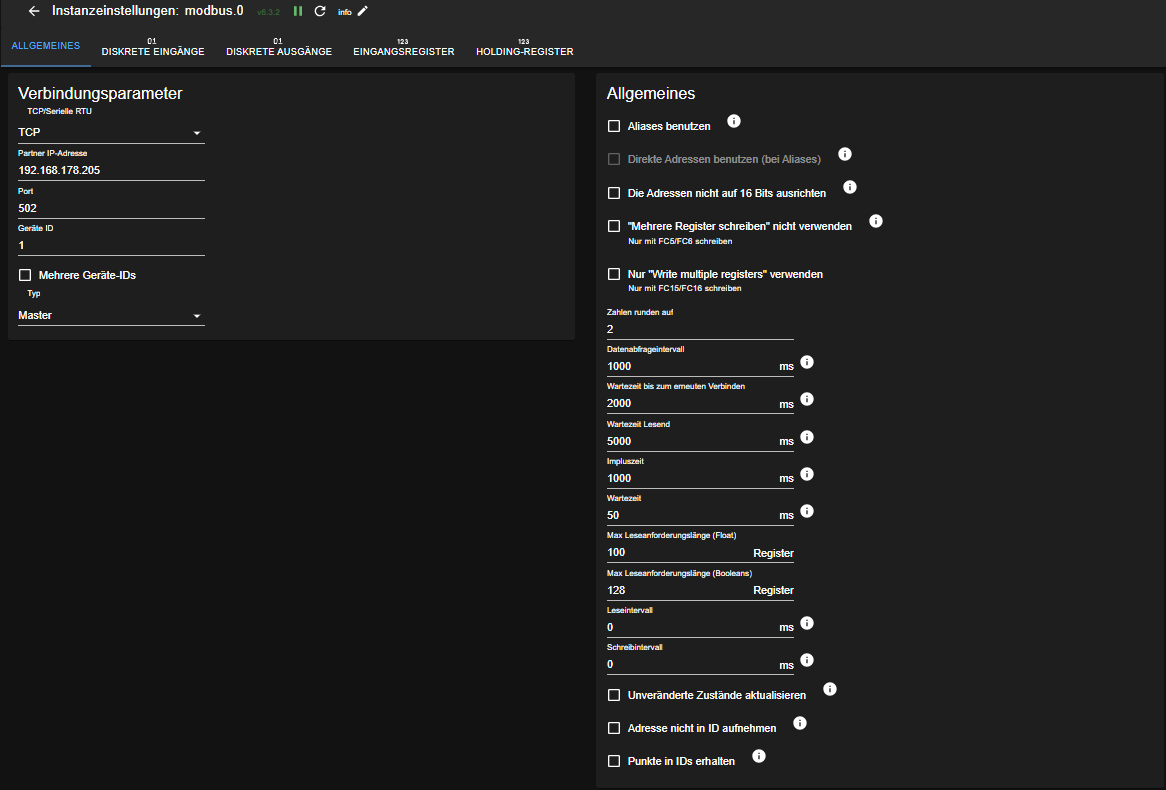1166x790 pixels.
Task: Show info for Adresse nicht in ID aufnehmen
Action: click(799, 723)
